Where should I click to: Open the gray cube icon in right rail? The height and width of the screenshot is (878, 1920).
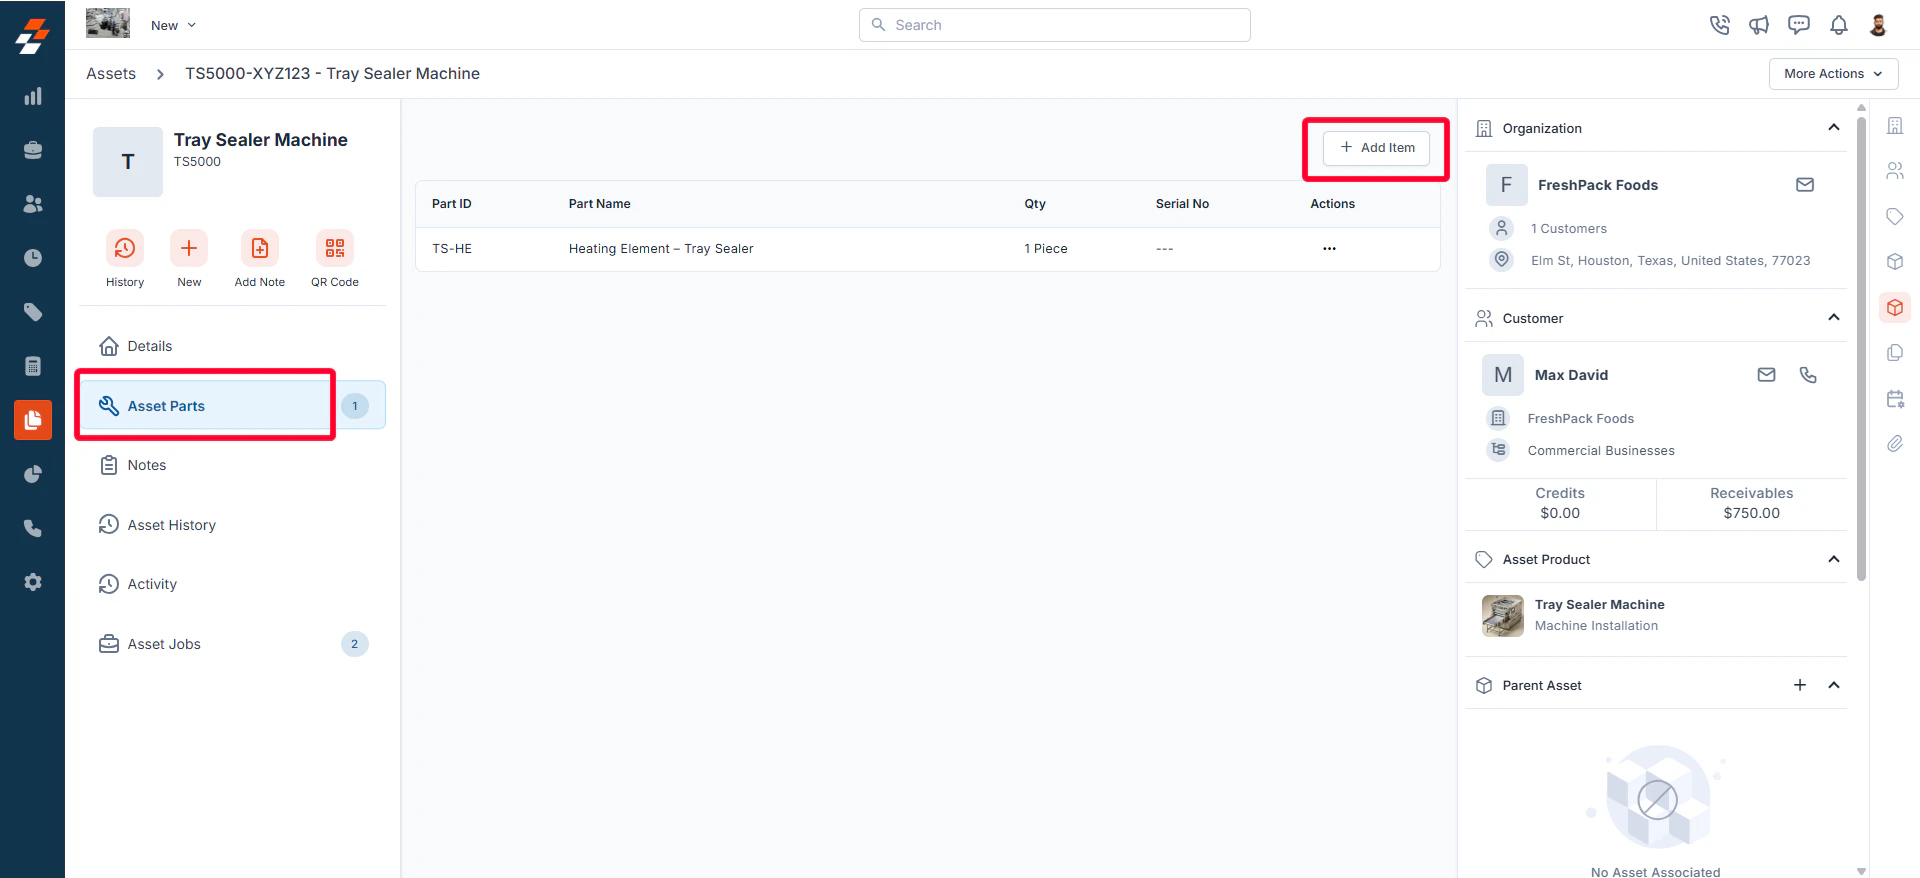pyautogui.click(x=1895, y=262)
